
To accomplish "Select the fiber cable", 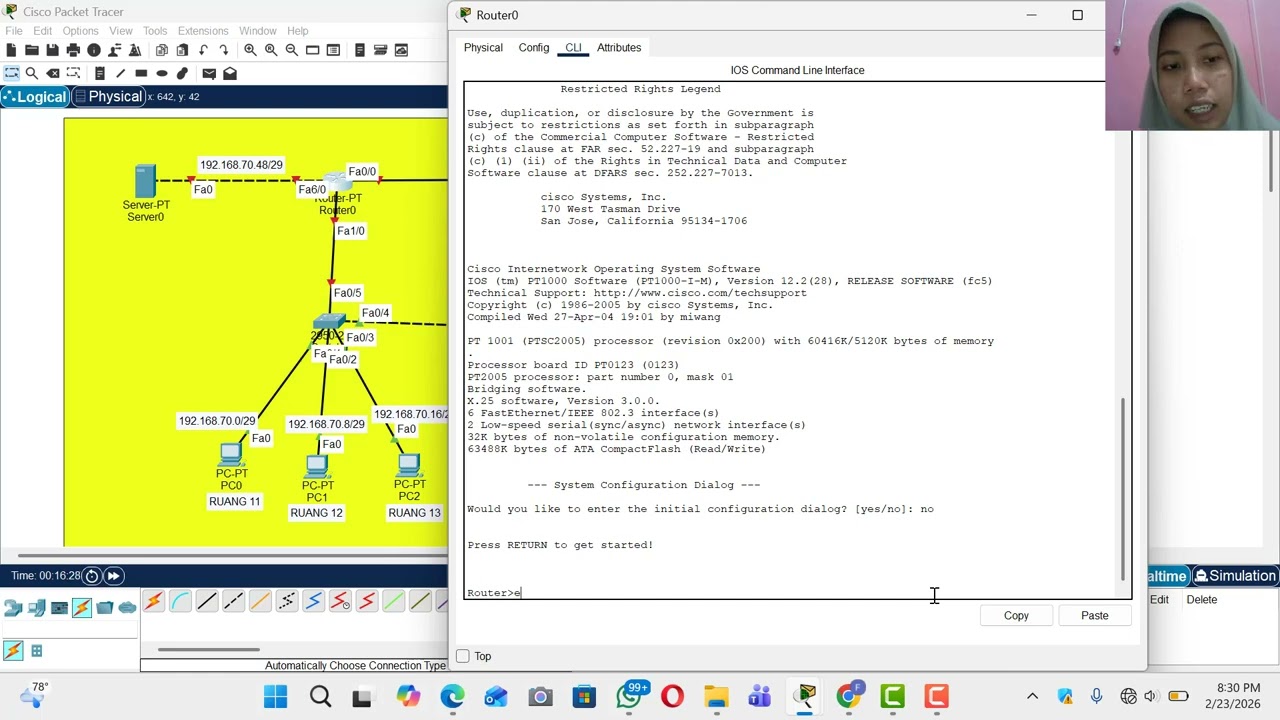I will 260,601.
